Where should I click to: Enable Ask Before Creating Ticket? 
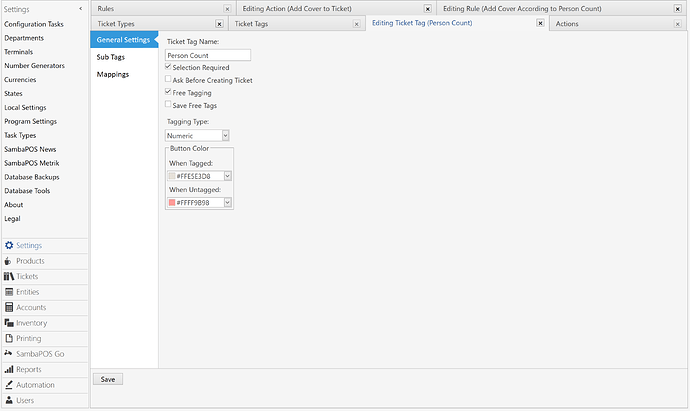(x=168, y=79)
